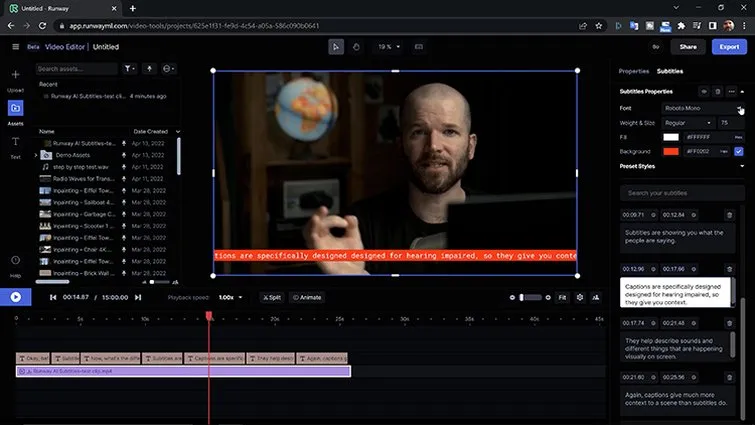Click the timeline settings gear icon
This screenshot has width=755, height=425.
(x=579, y=297)
